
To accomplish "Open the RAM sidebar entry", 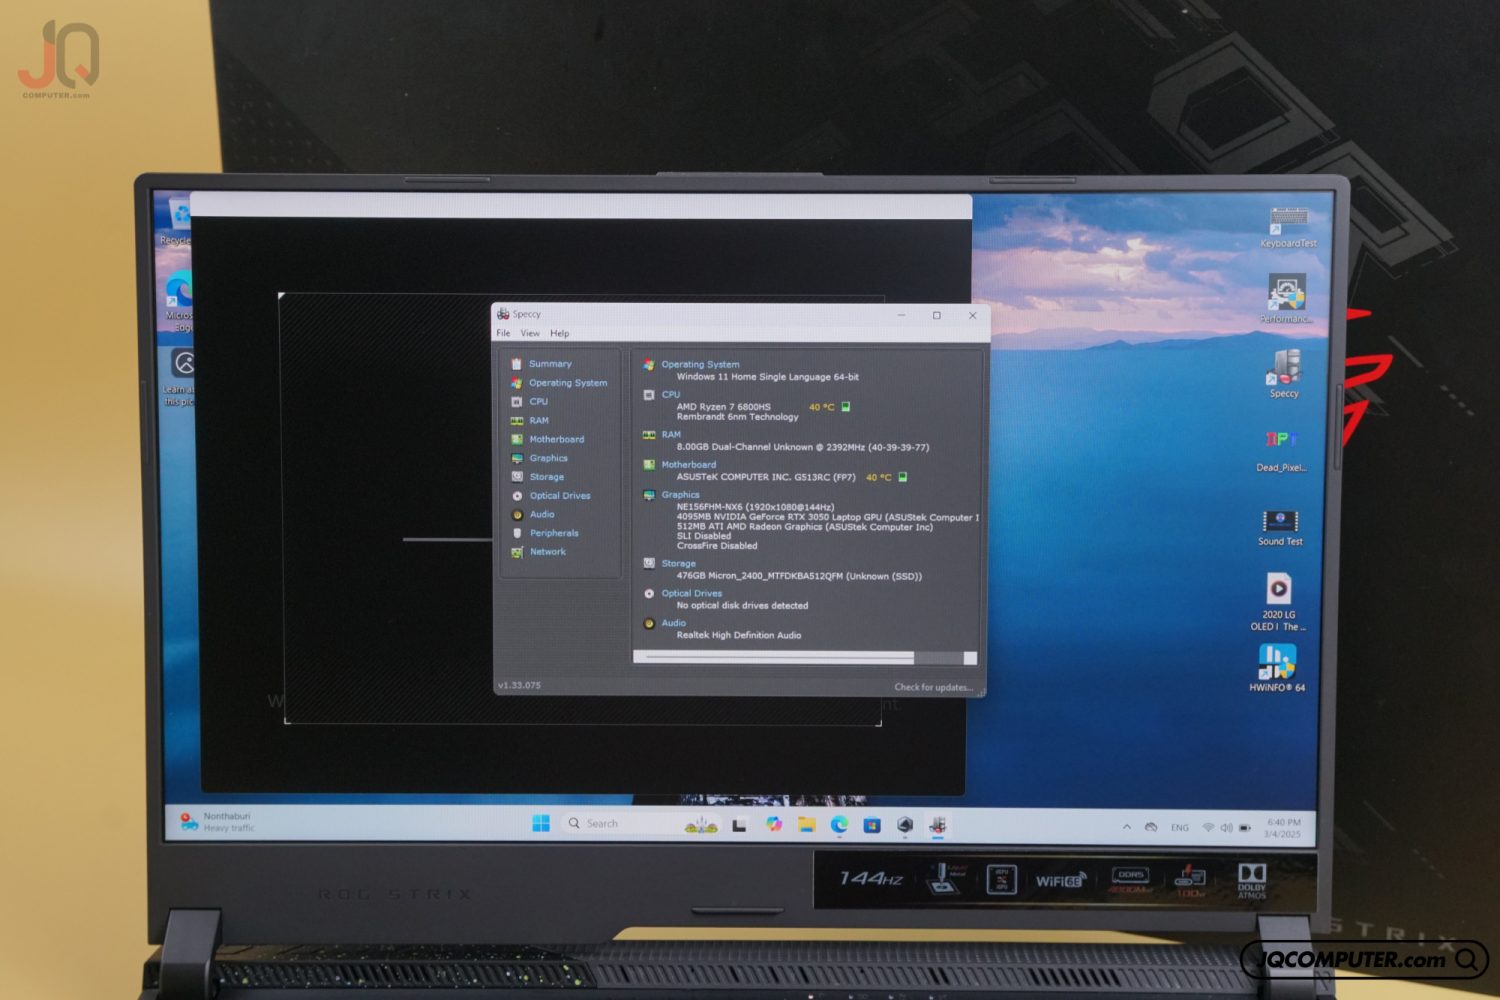I will point(529,421).
